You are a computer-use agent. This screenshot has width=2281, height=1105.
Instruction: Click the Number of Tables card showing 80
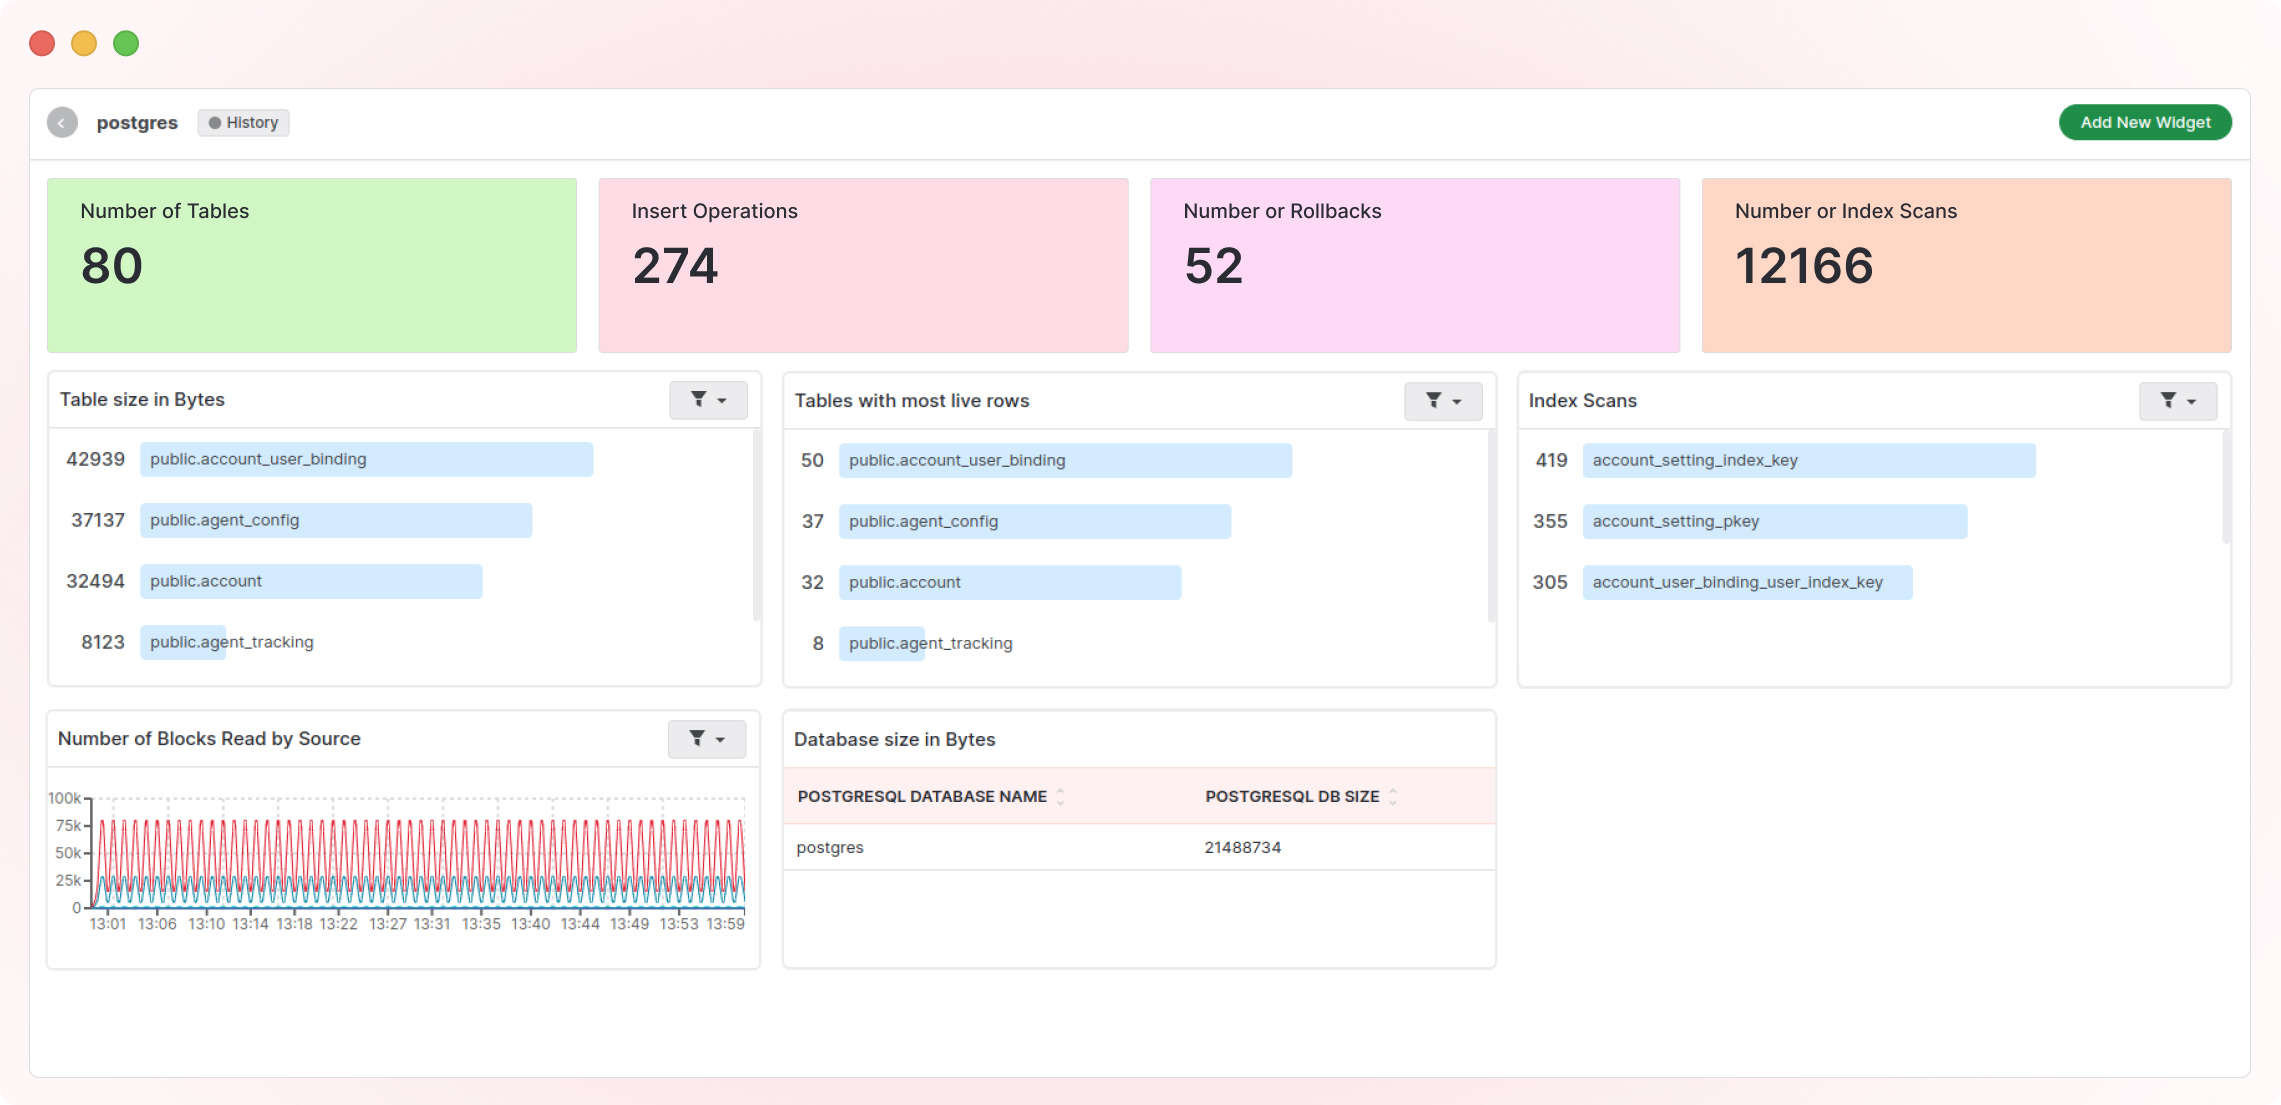point(311,265)
